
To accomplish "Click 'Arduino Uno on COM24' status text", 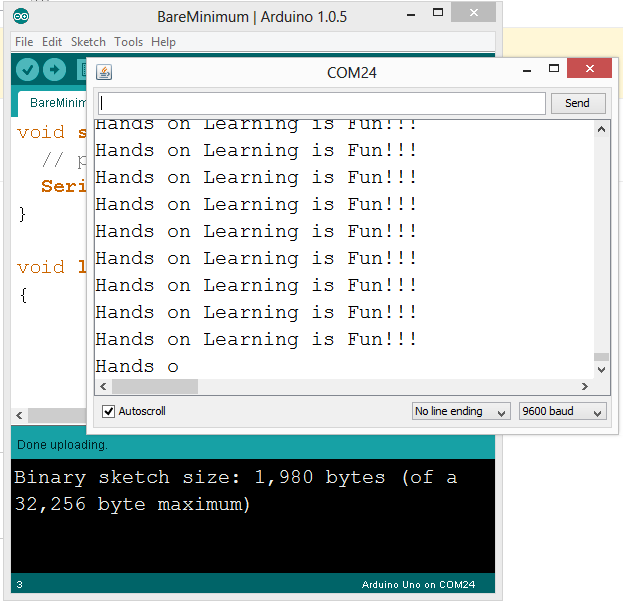I will point(418,585).
